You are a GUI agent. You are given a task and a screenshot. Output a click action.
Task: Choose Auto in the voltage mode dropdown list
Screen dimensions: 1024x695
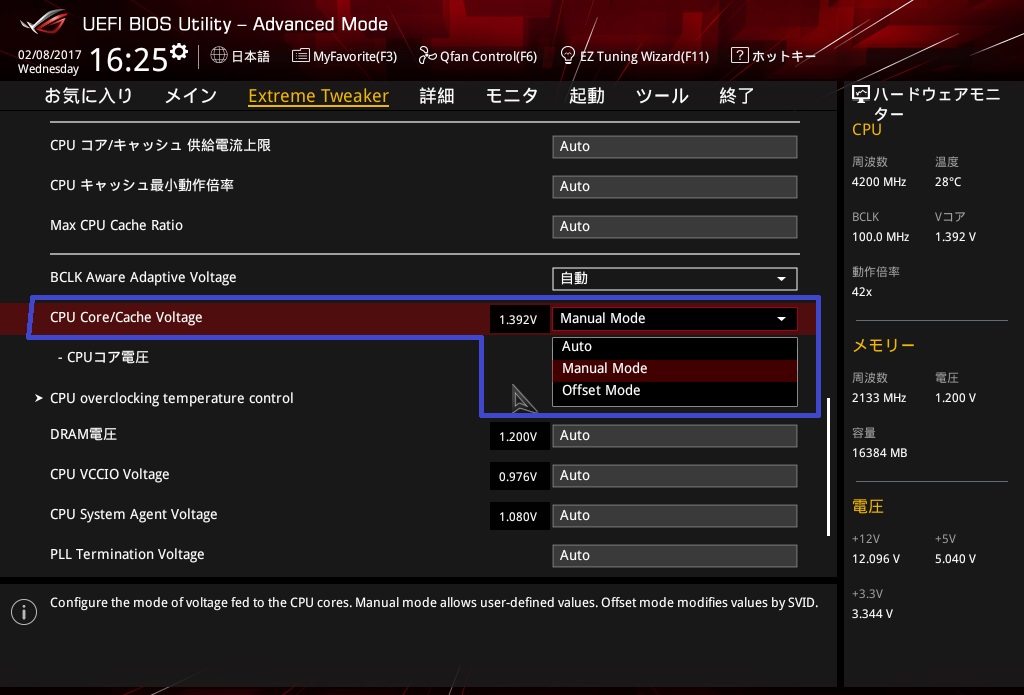(x=675, y=347)
